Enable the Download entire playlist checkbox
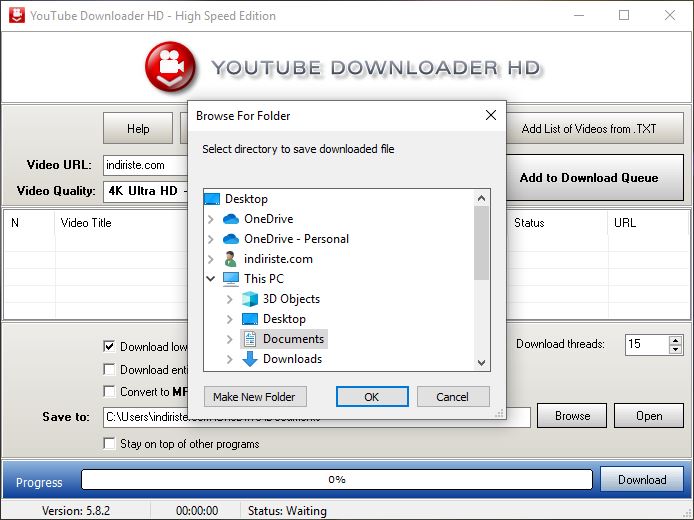This screenshot has height=520, width=694. click(109, 369)
